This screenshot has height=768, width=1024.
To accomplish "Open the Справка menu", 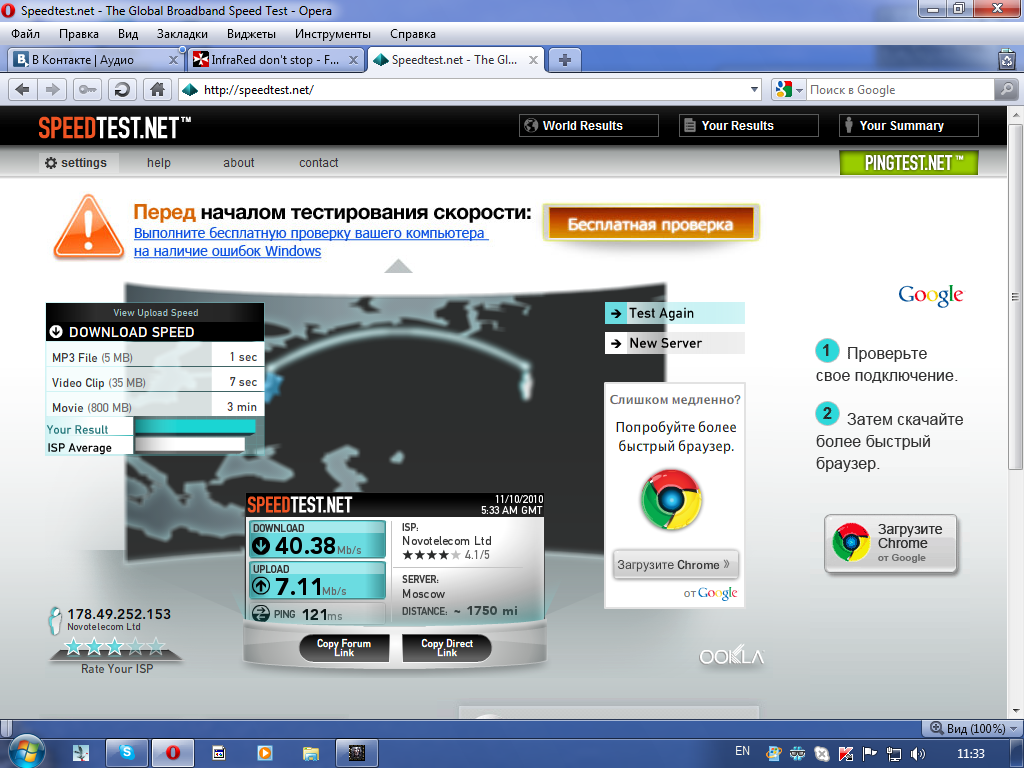I will point(413,34).
